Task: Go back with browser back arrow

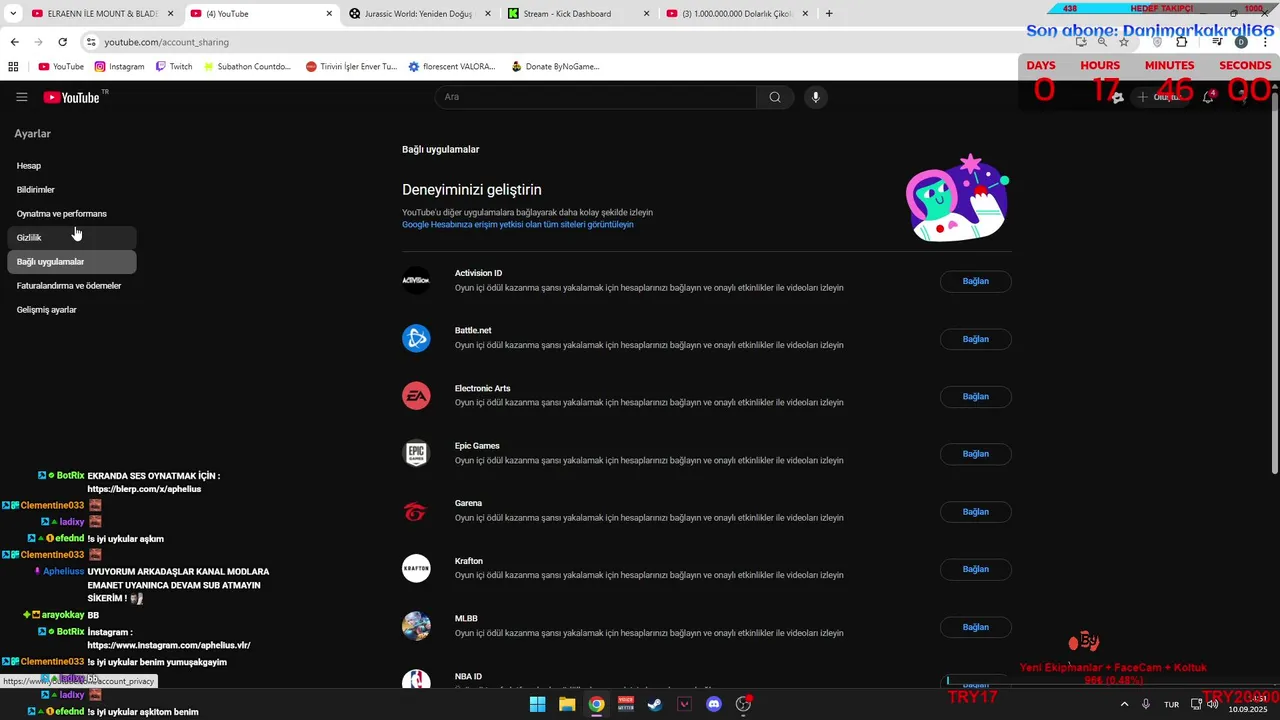Action: 14,42
